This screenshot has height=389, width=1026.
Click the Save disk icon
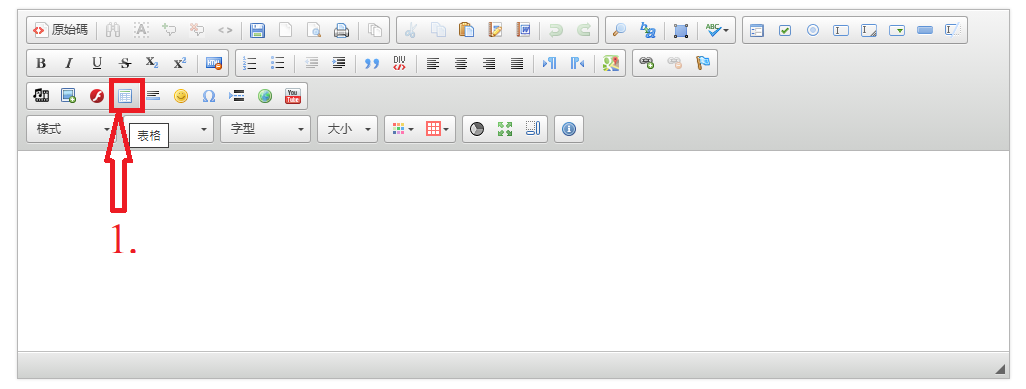pos(258,30)
